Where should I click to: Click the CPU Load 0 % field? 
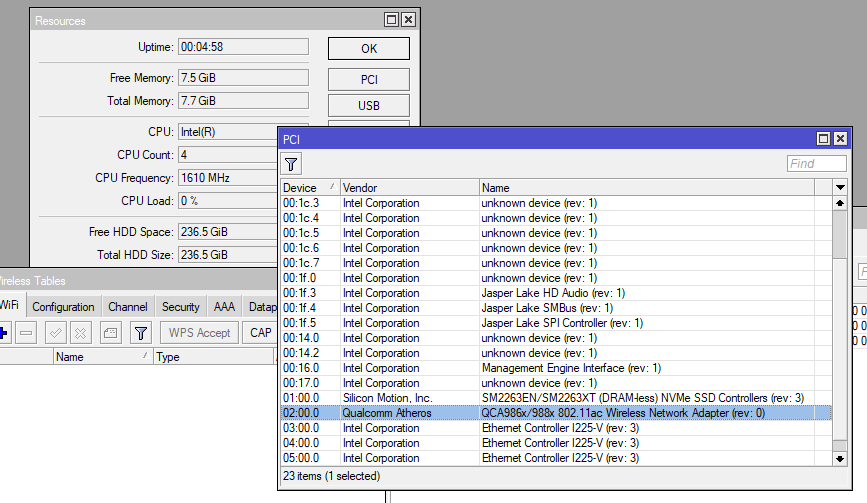pyautogui.click(x=228, y=201)
